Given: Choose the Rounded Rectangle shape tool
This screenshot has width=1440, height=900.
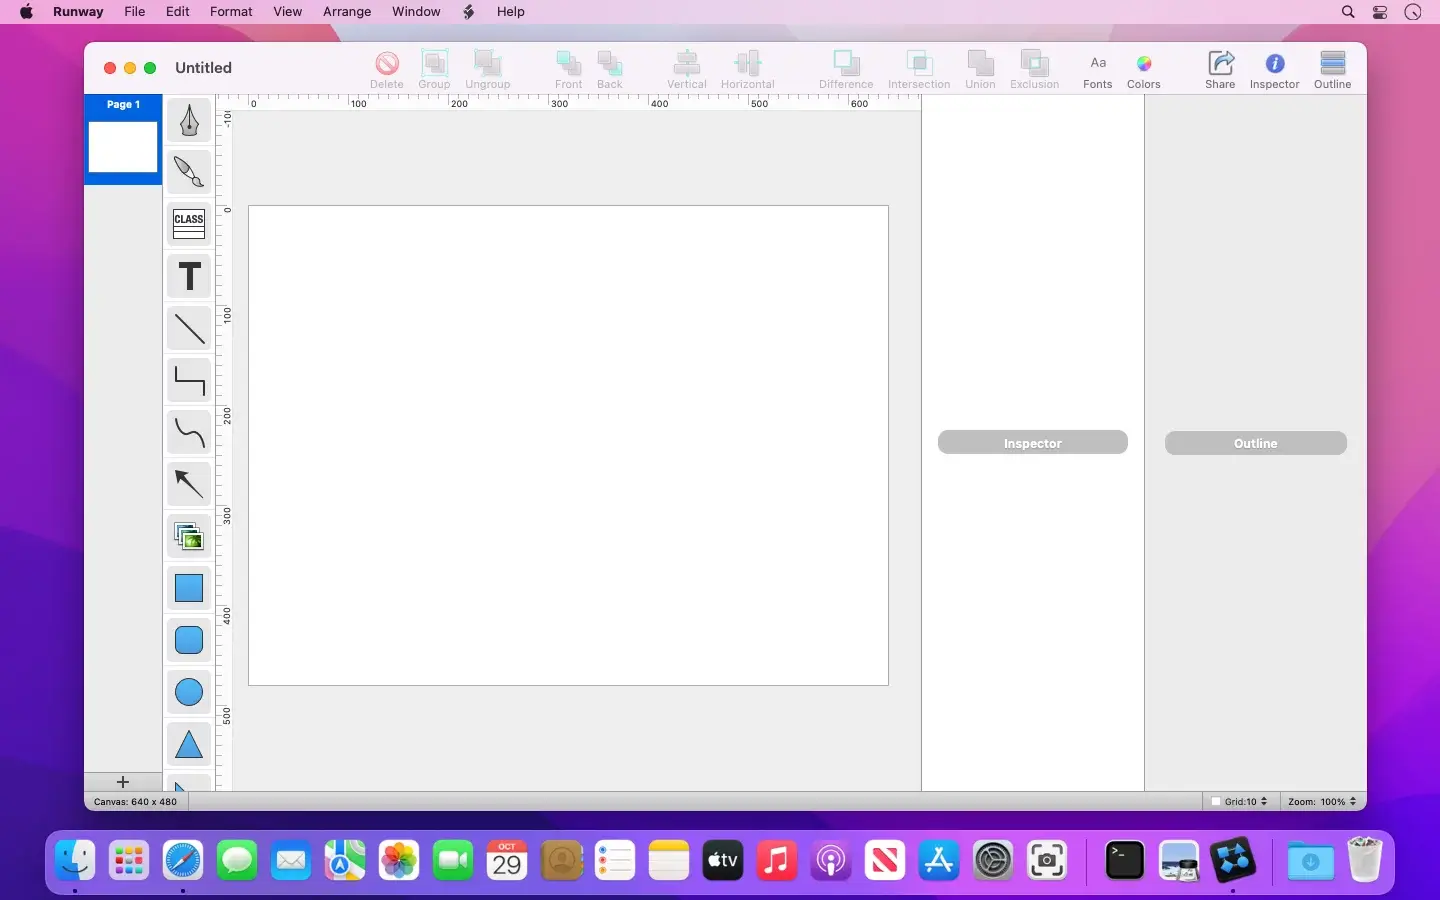Looking at the screenshot, I should click(x=189, y=641).
